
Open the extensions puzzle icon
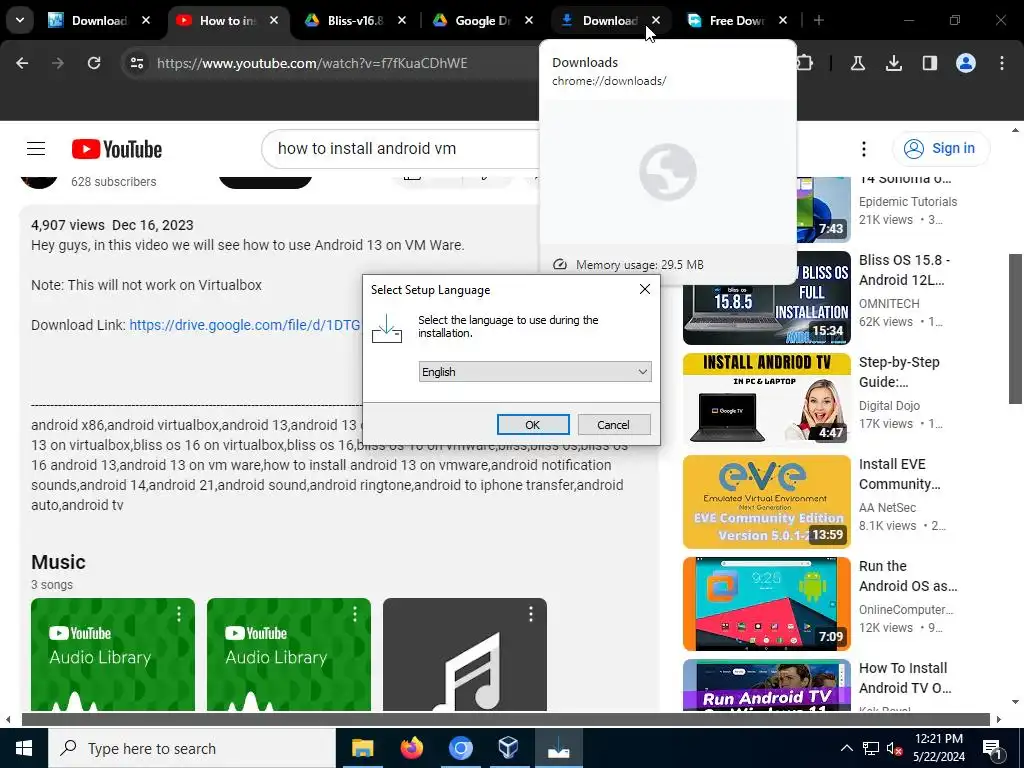pyautogui.click(x=806, y=63)
